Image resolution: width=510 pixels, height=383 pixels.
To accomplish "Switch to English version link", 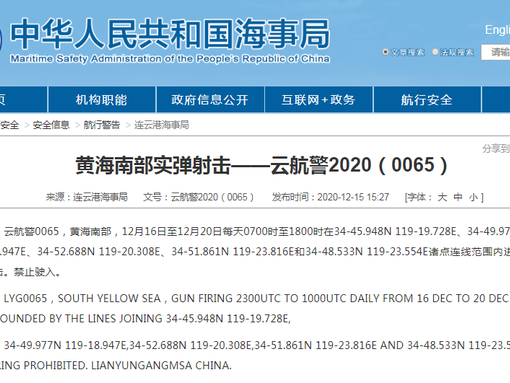I will 497,30.
